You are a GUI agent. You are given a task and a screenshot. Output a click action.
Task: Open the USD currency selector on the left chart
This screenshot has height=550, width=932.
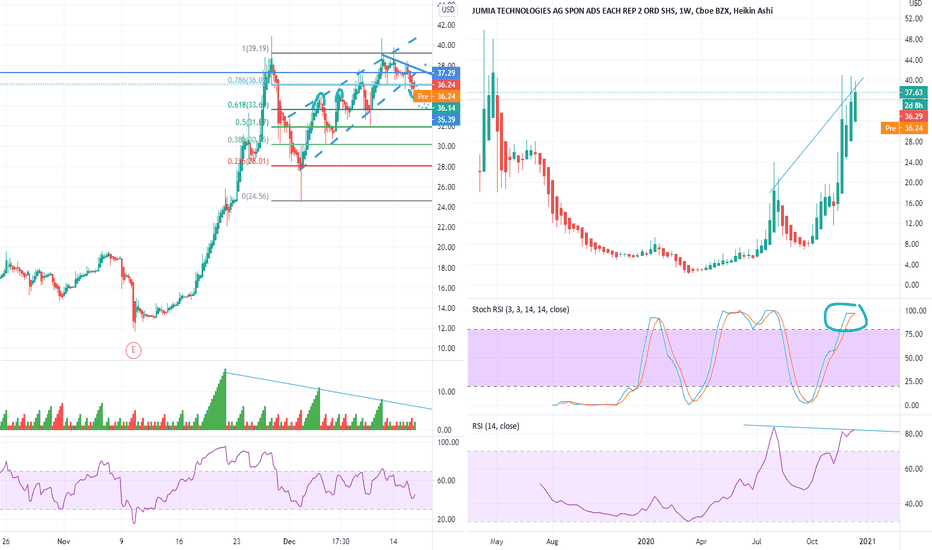pos(448,10)
